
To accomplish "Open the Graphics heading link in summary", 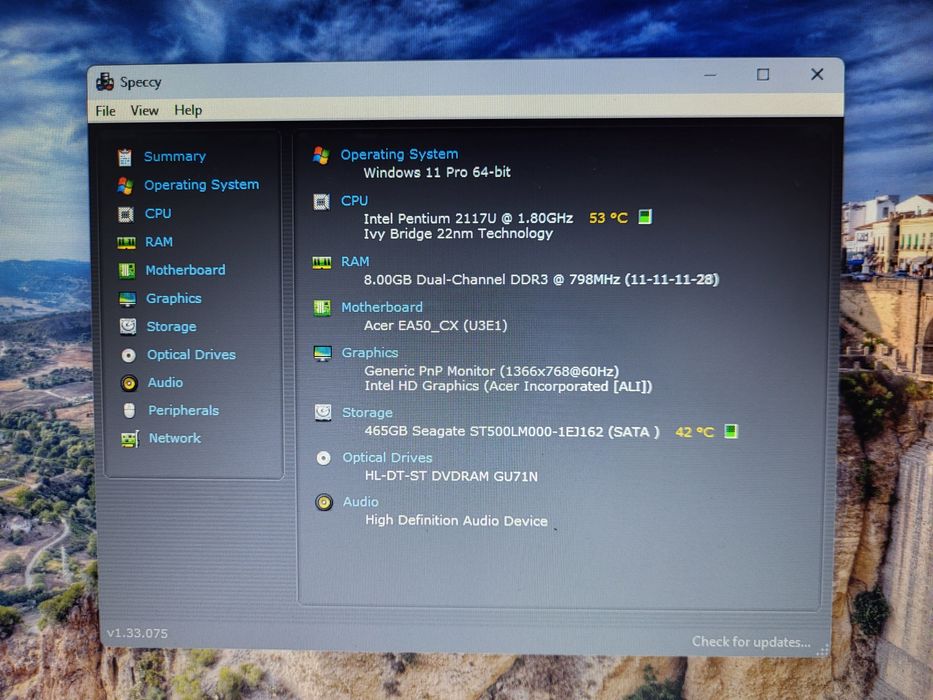I will tap(370, 353).
